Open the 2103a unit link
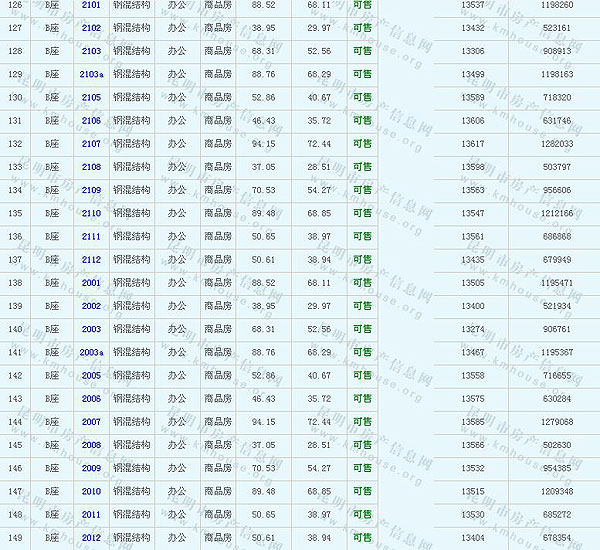The height and width of the screenshot is (550, 600). (91, 74)
